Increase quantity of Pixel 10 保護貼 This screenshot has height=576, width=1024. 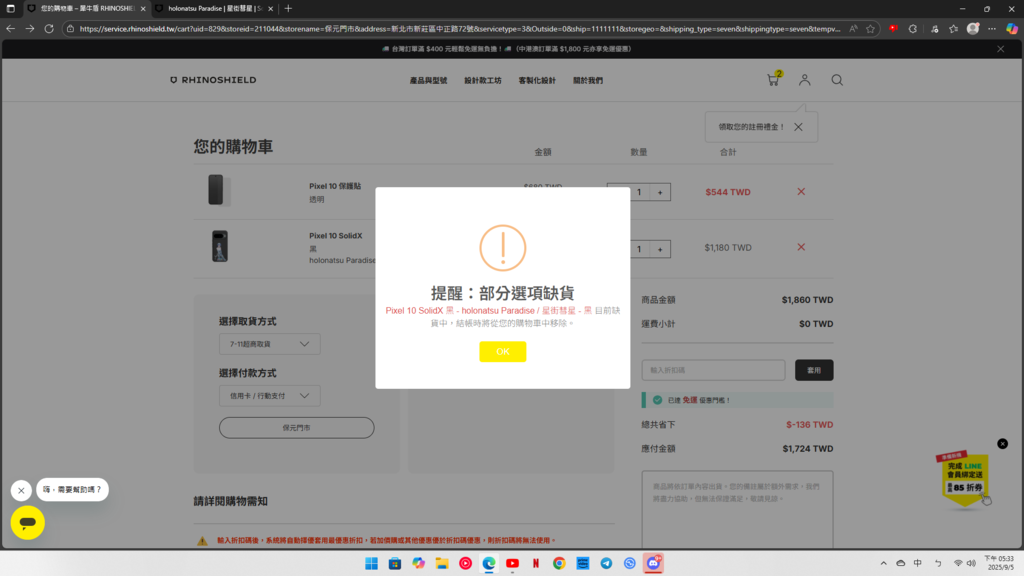click(x=660, y=192)
